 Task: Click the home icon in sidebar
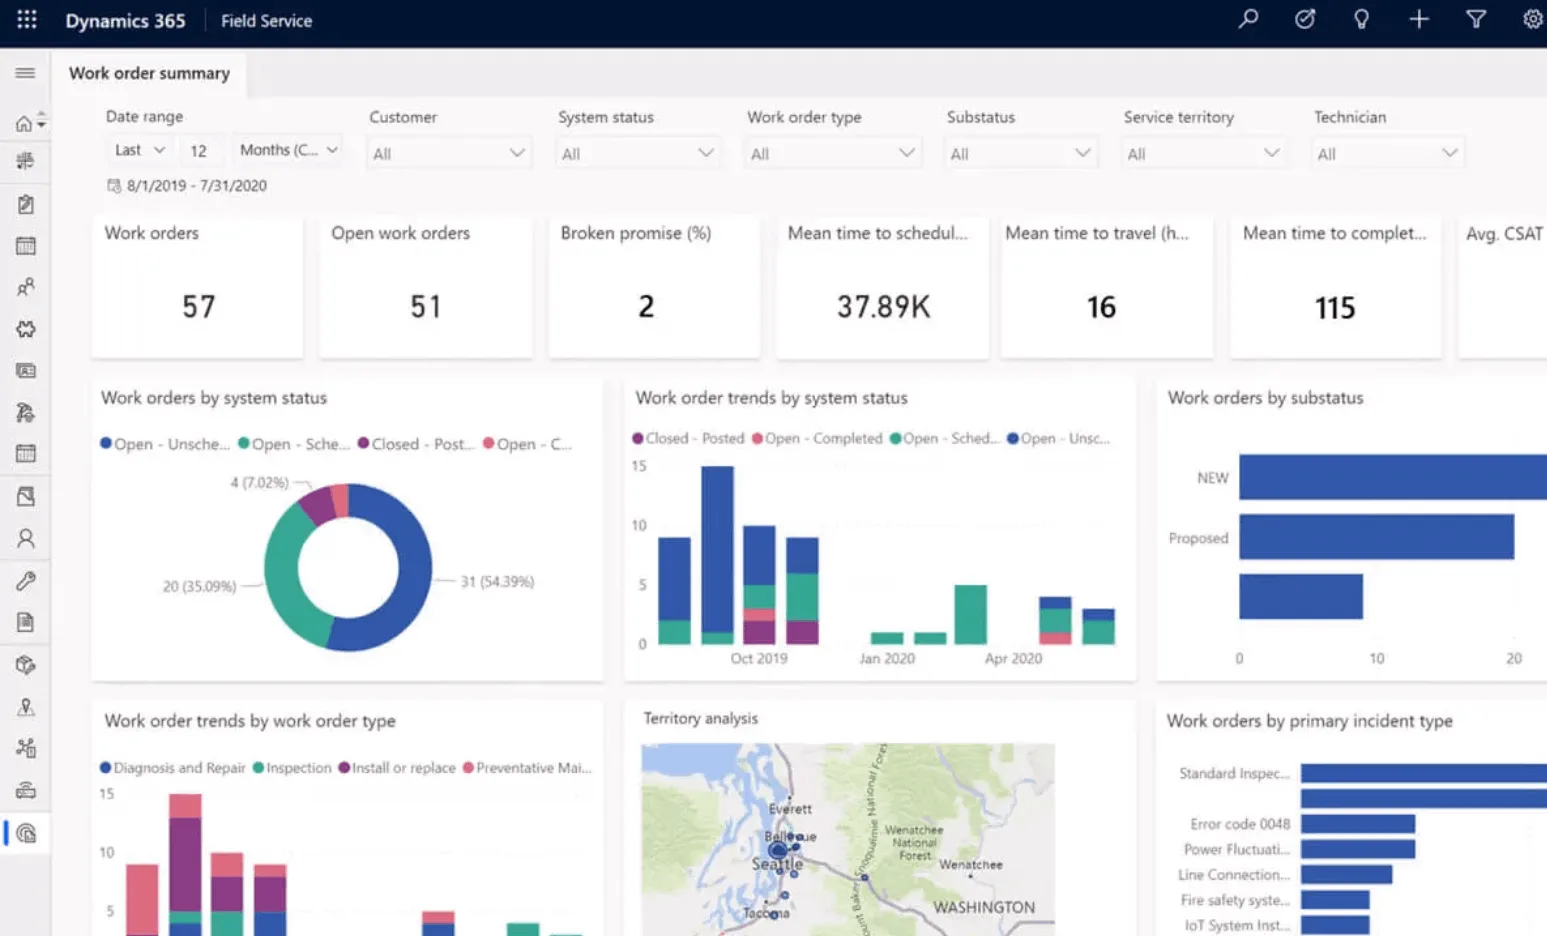coord(23,123)
